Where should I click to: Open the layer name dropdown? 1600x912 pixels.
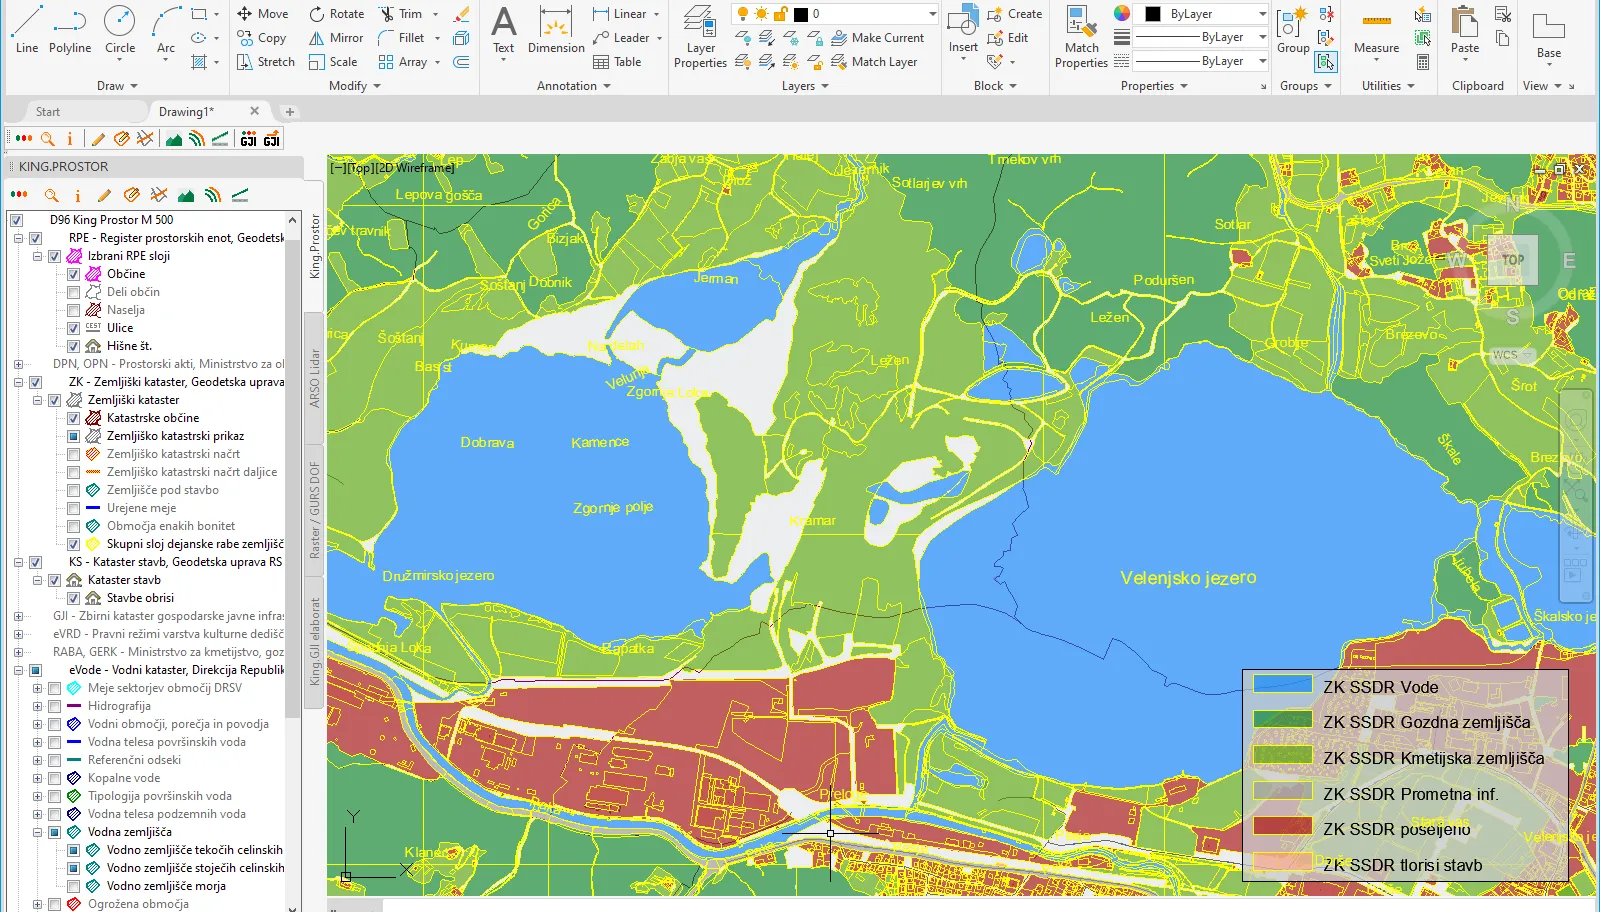coord(932,14)
